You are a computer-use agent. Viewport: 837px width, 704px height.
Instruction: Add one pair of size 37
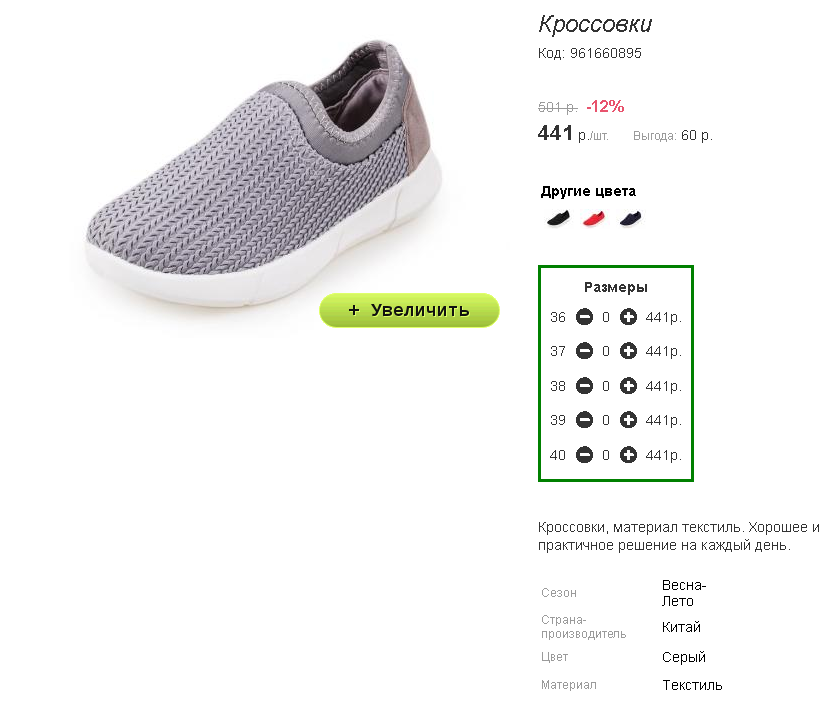tap(628, 351)
